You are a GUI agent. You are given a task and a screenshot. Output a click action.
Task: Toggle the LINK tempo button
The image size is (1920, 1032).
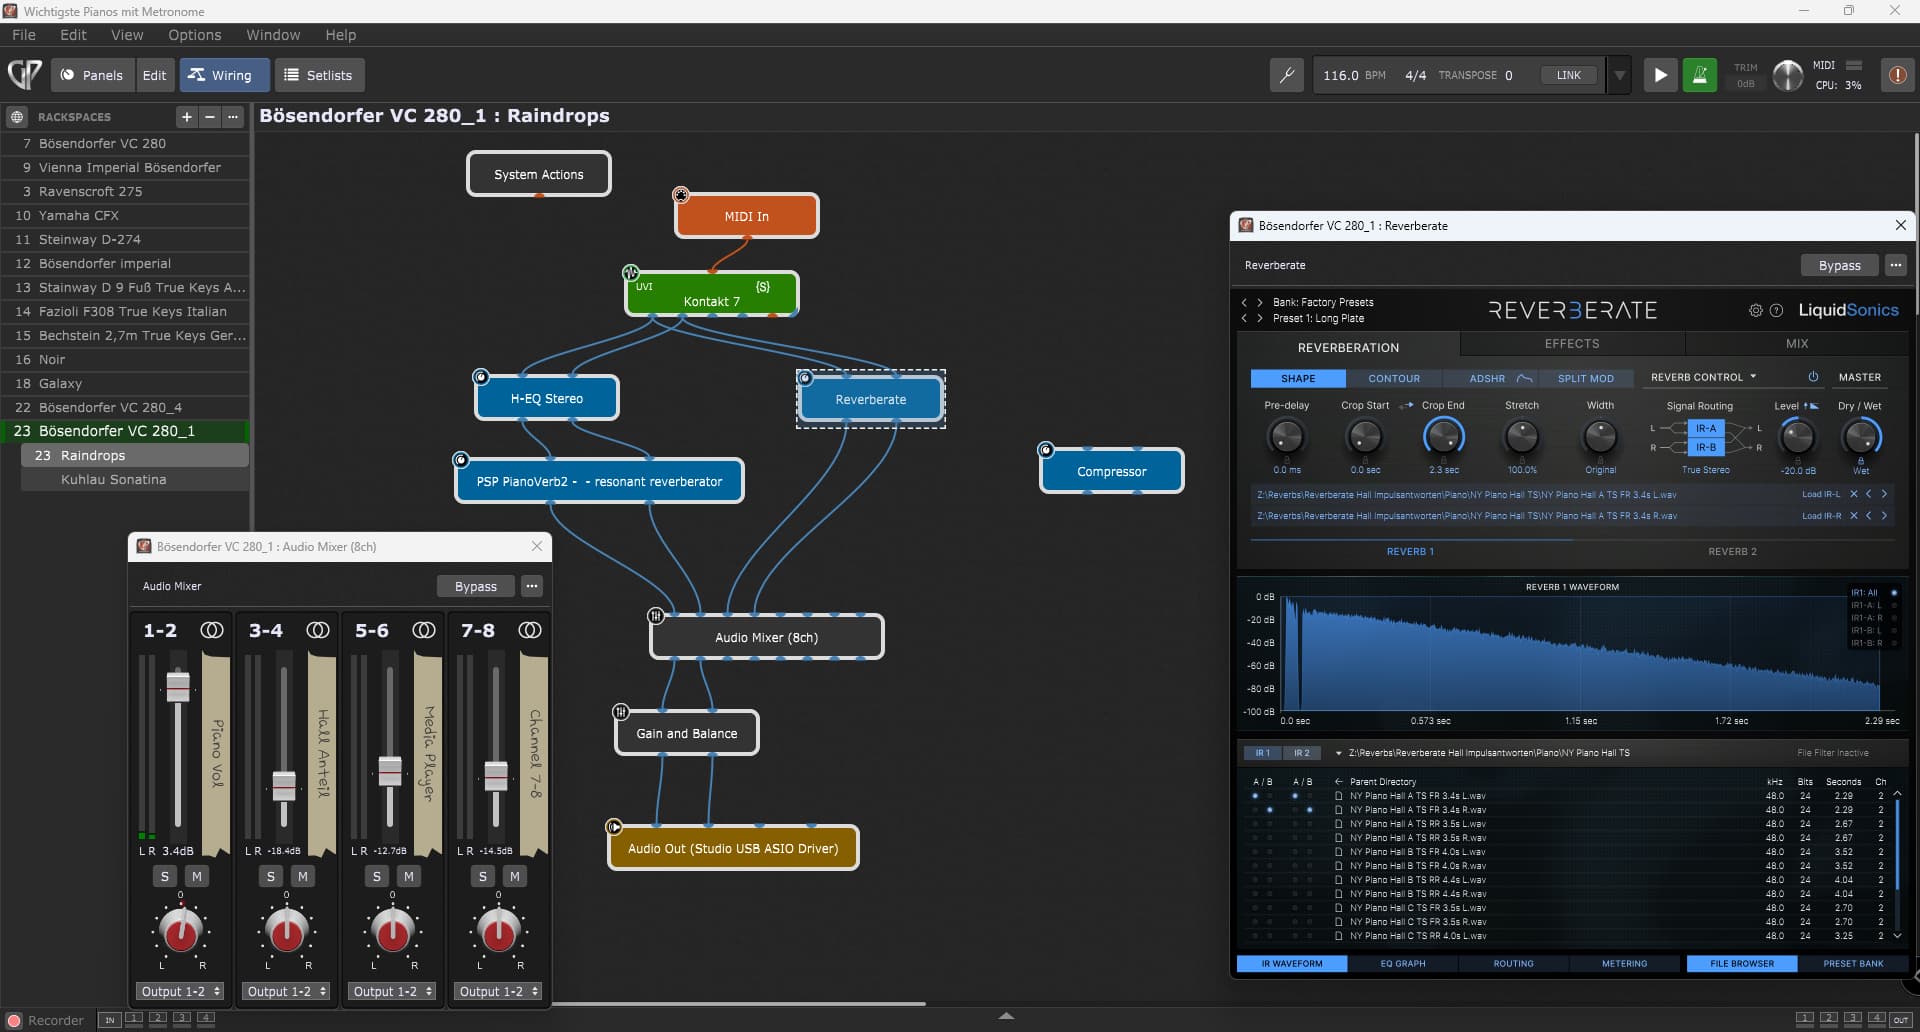pyautogui.click(x=1569, y=75)
